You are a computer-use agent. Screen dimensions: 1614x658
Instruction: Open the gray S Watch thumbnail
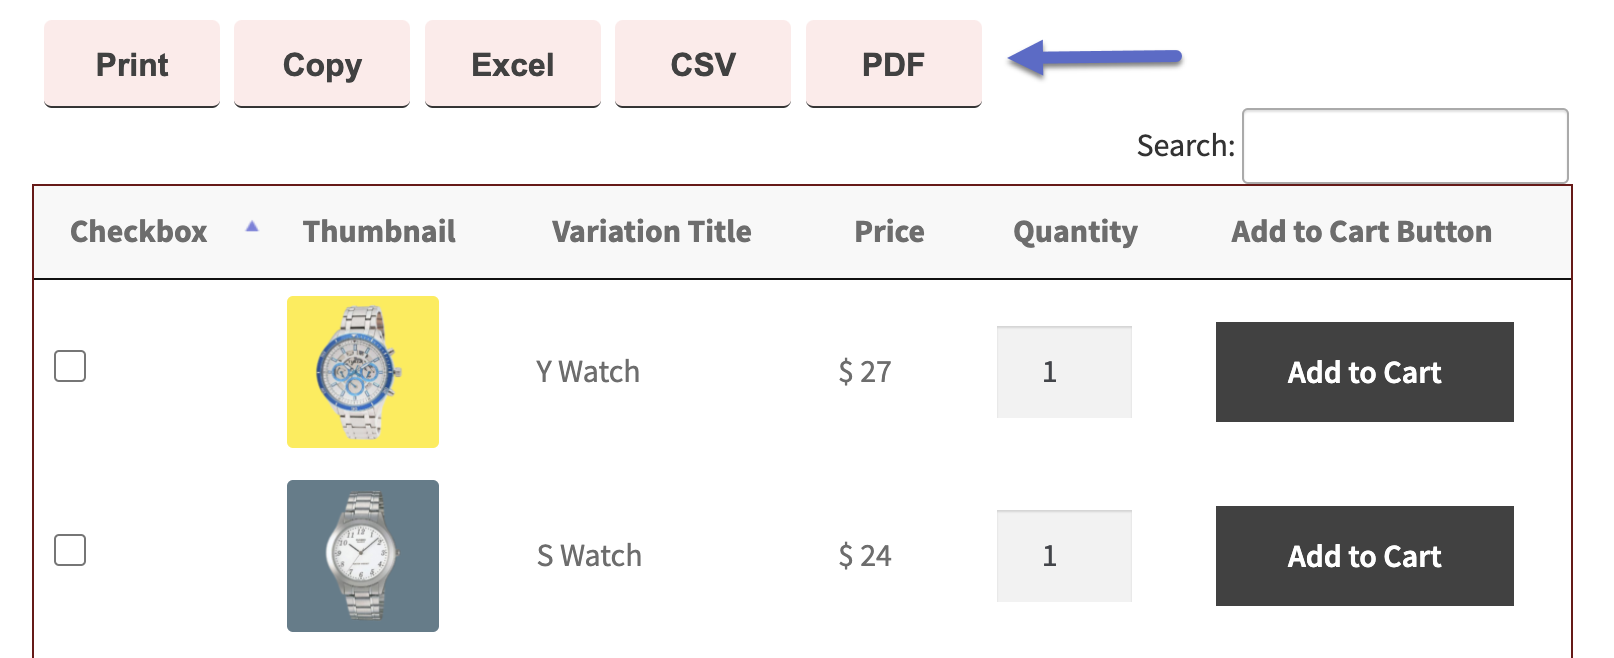click(x=362, y=555)
